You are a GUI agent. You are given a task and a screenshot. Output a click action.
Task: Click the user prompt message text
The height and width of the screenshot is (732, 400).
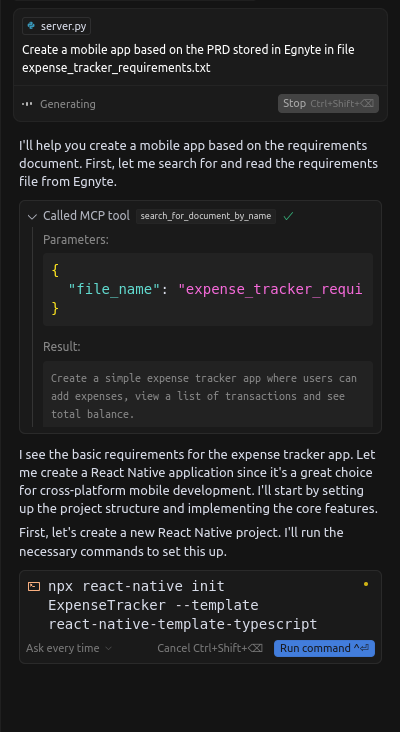coord(188,58)
